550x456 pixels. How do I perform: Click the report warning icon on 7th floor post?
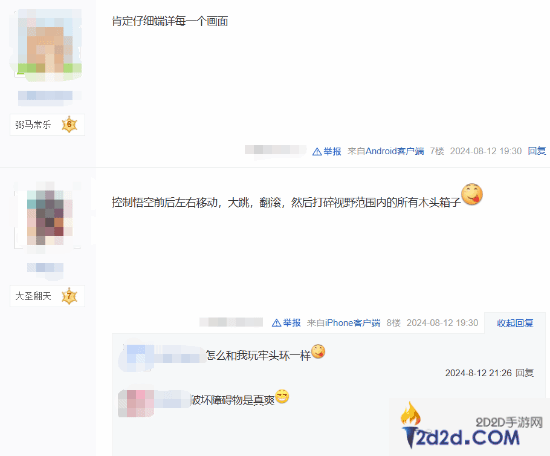click(317, 152)
